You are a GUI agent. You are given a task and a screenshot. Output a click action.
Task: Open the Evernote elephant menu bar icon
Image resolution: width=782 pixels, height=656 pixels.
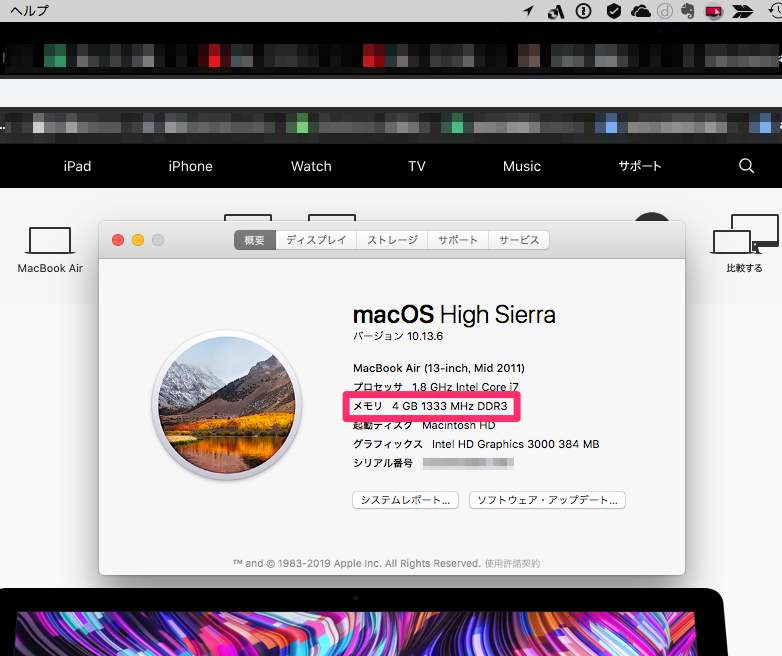[x=688, y=11]
